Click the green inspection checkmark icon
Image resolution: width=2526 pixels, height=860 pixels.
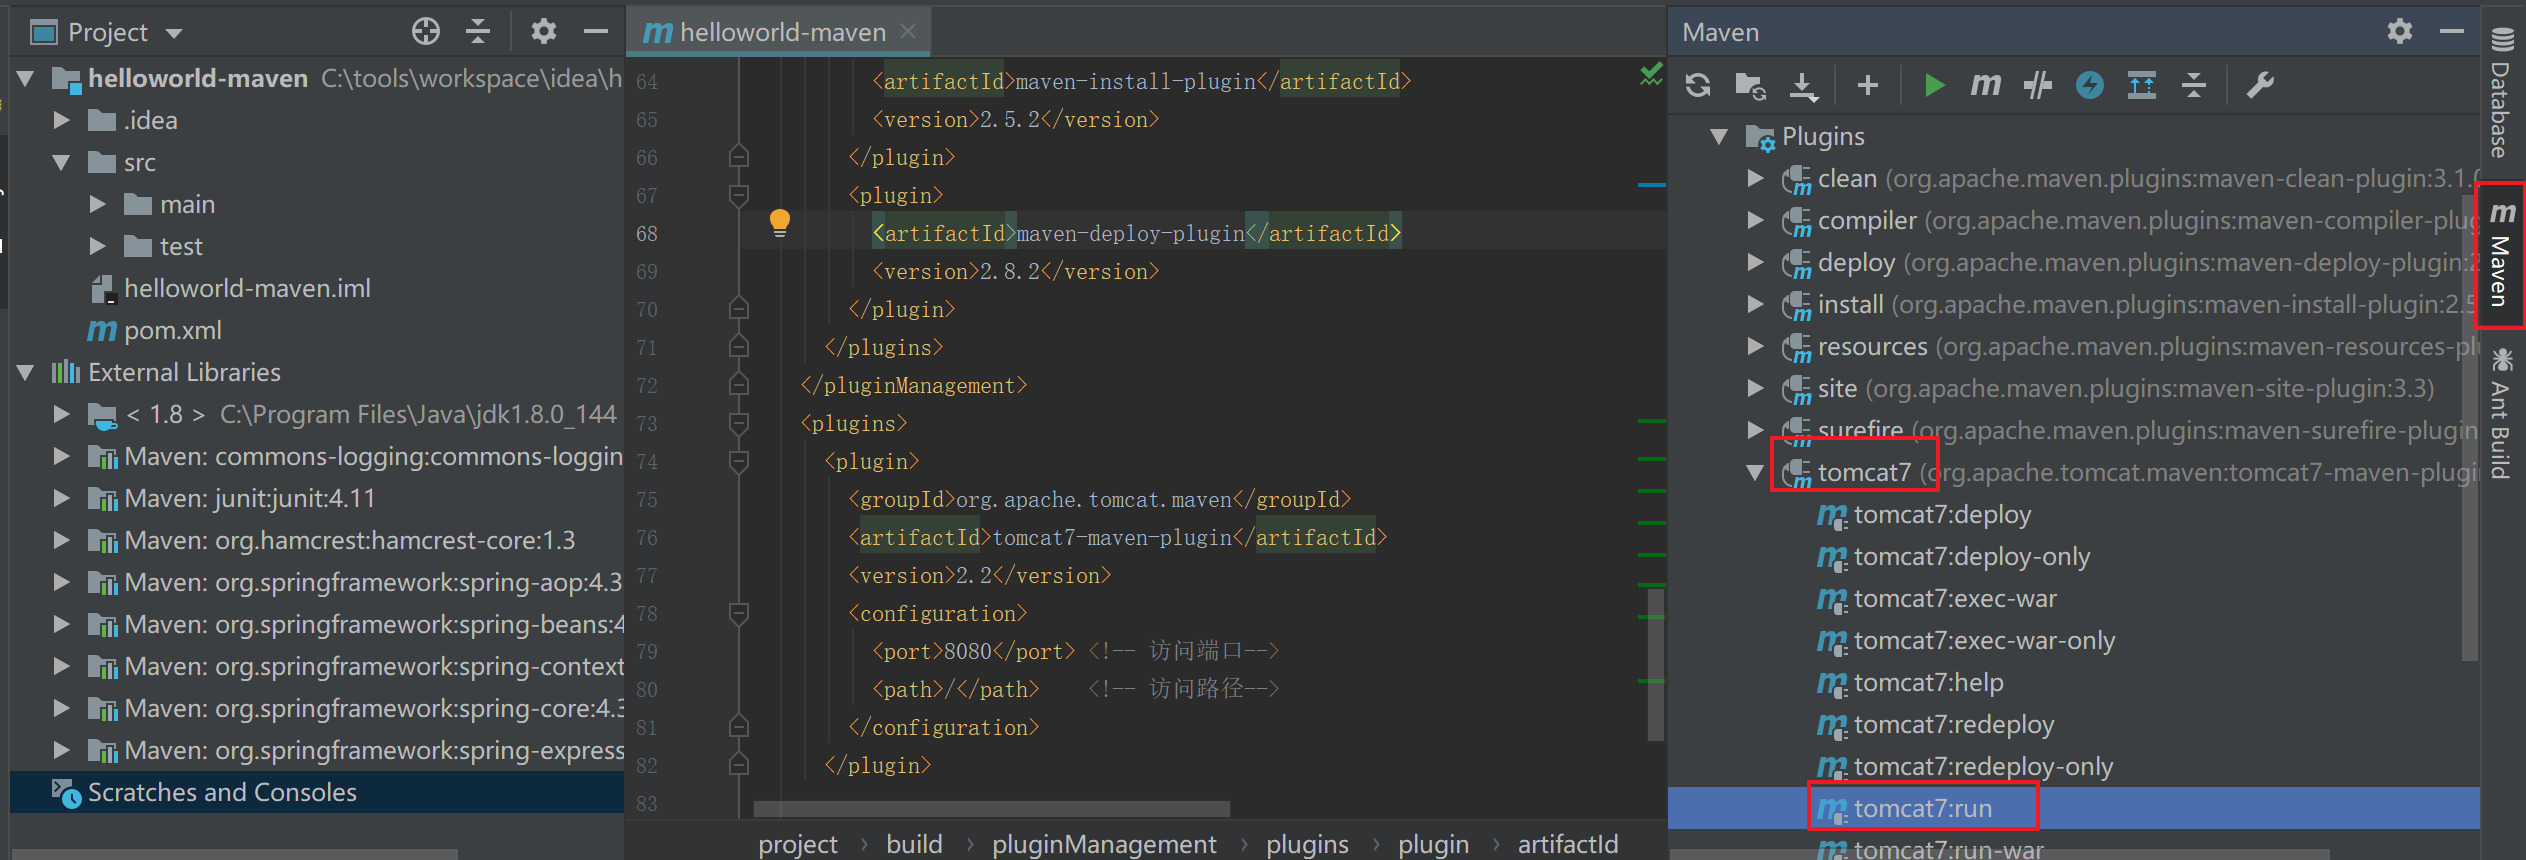click(1652, 74)
